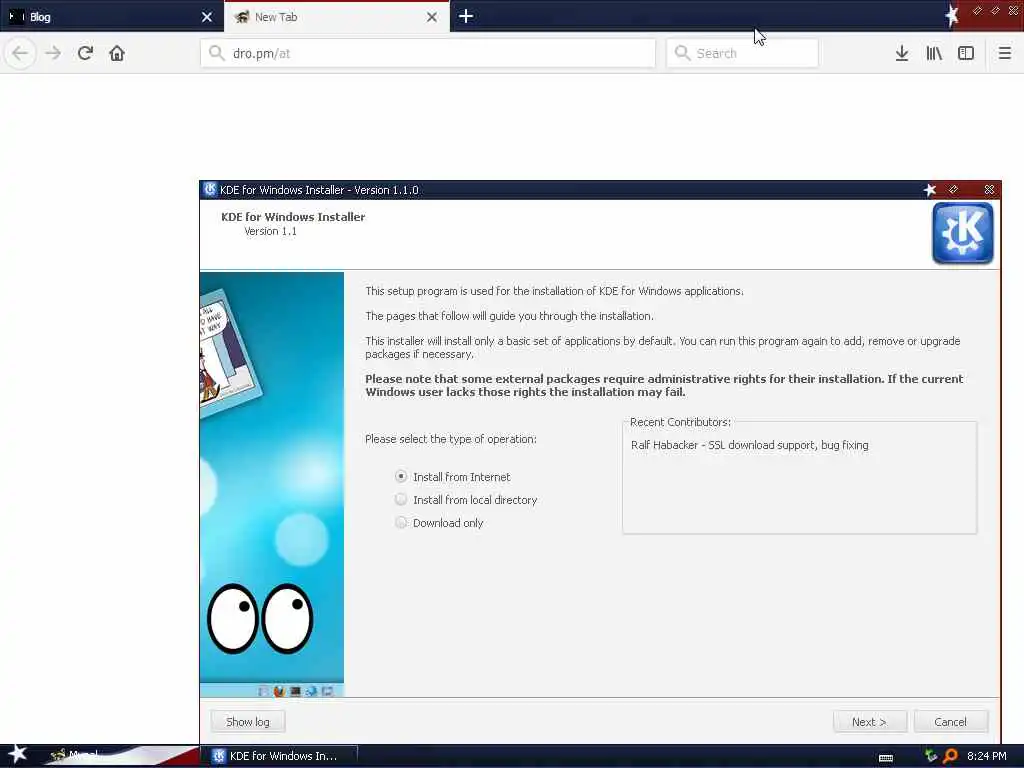
Task: Go back with the browser back arrow
Action: pos(20,53)
